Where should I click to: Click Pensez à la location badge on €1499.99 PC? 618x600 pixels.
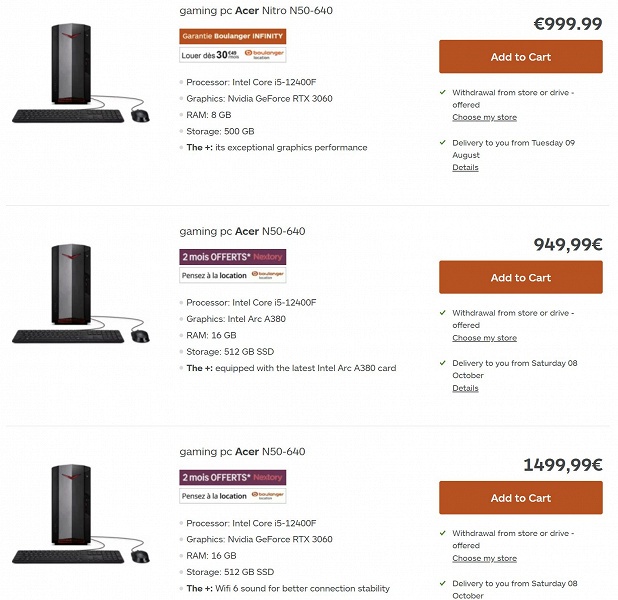(232, 495)
